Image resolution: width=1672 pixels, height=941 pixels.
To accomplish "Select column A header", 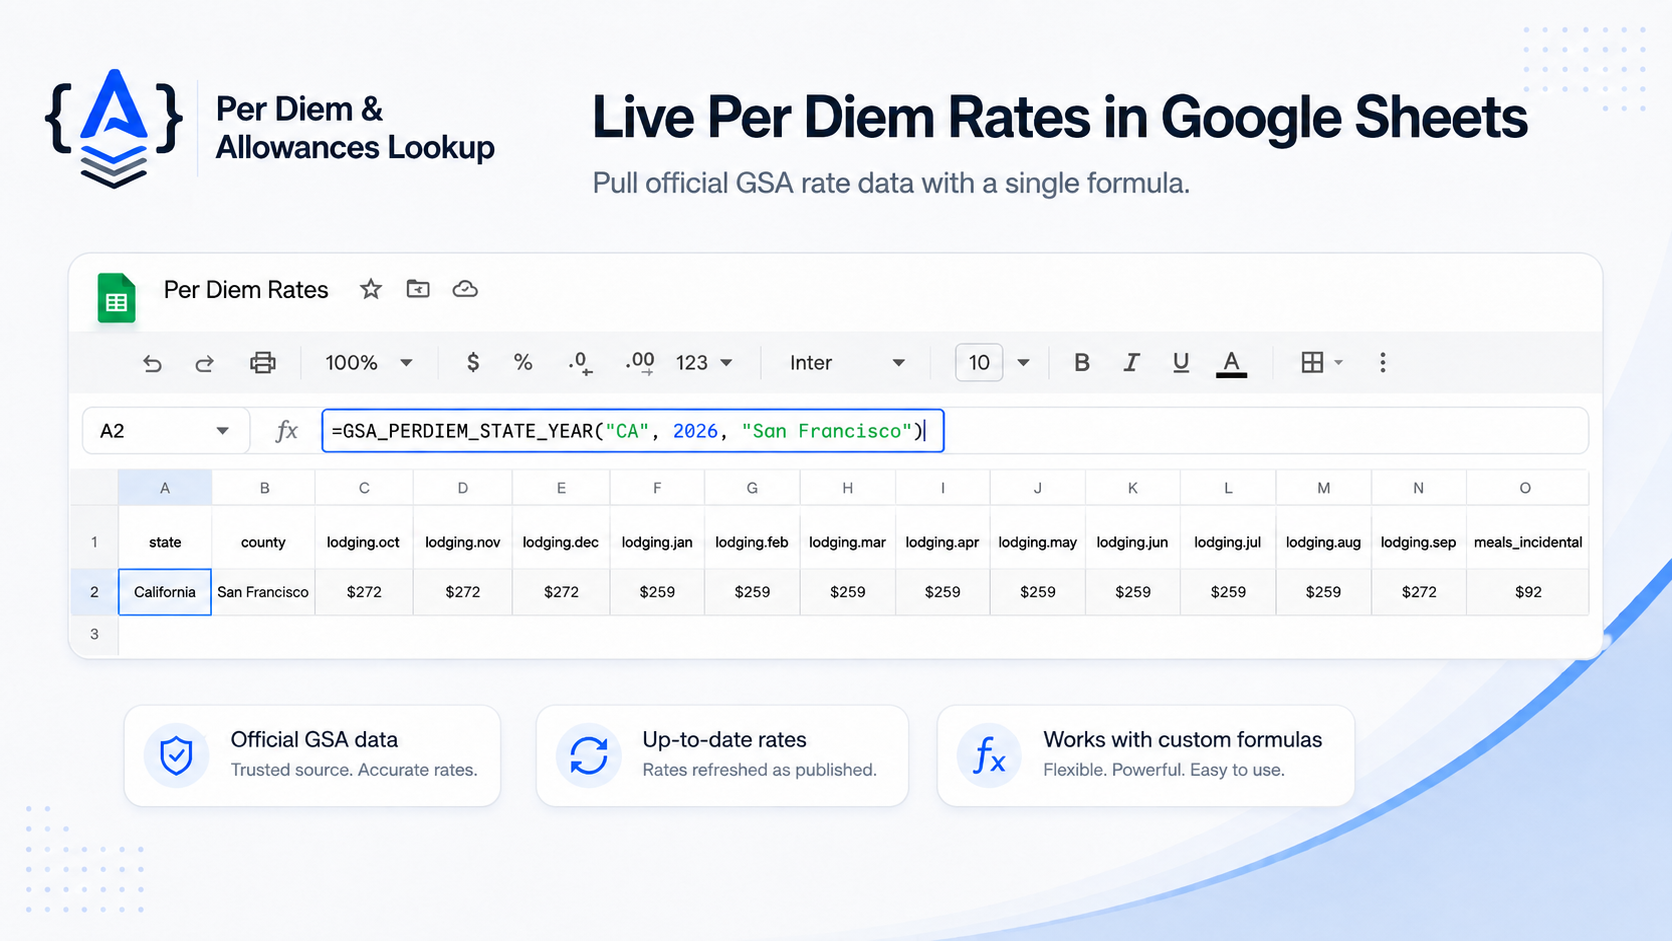I will point(165,488).
